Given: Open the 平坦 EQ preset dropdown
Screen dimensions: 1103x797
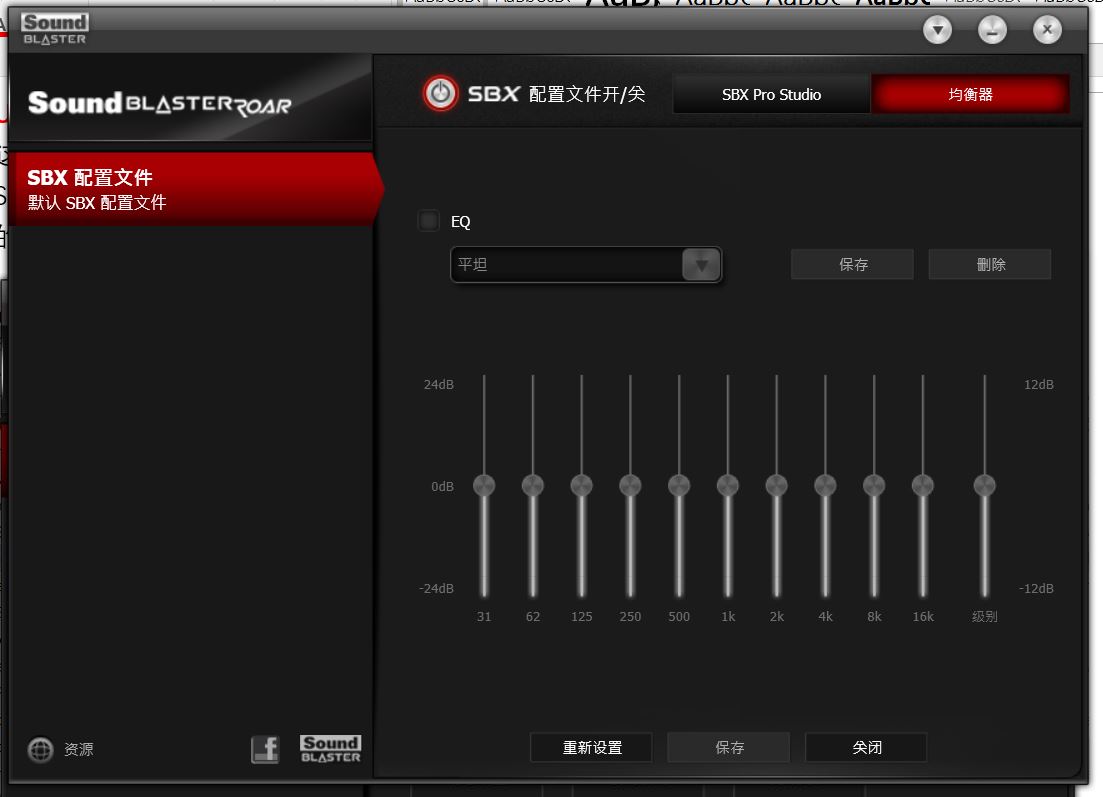Looking at the screenshot, I should click(x=586, y=264).
